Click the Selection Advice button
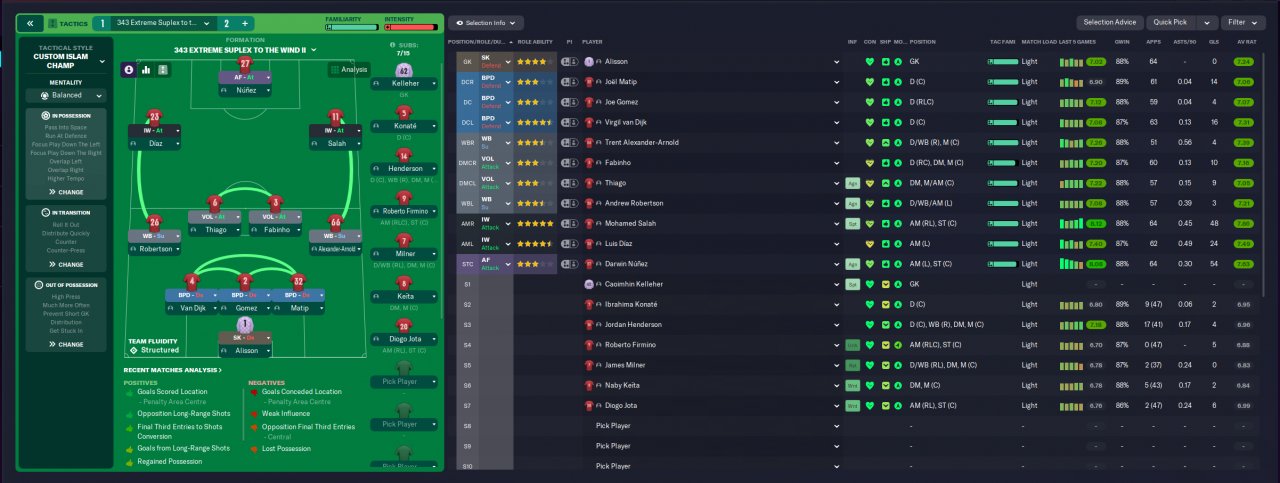 (x=1110, y=22)
